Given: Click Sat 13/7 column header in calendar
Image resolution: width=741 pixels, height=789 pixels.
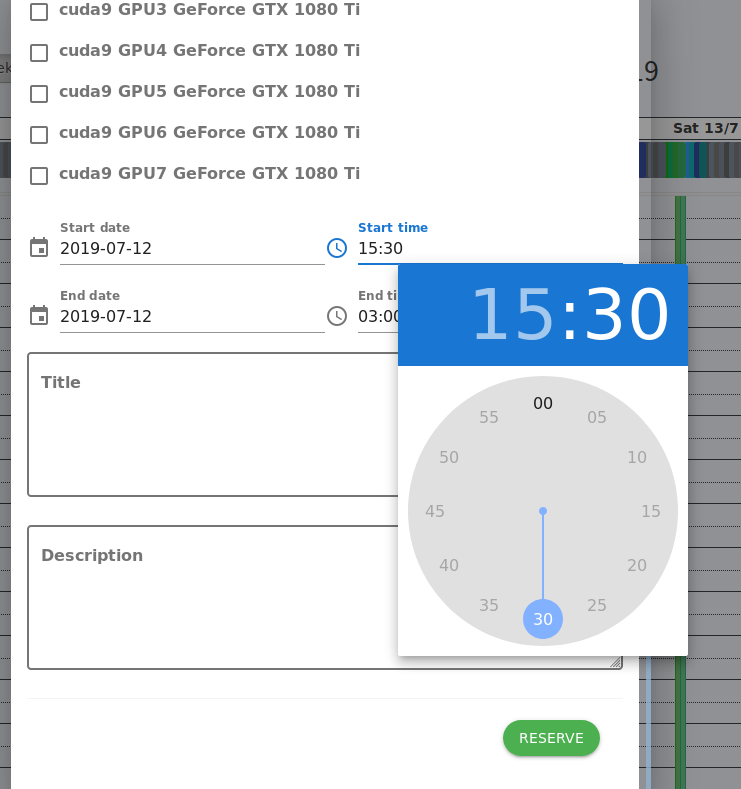Looking at the screenshot, I should pyautogui.click(x=705, y=128).
